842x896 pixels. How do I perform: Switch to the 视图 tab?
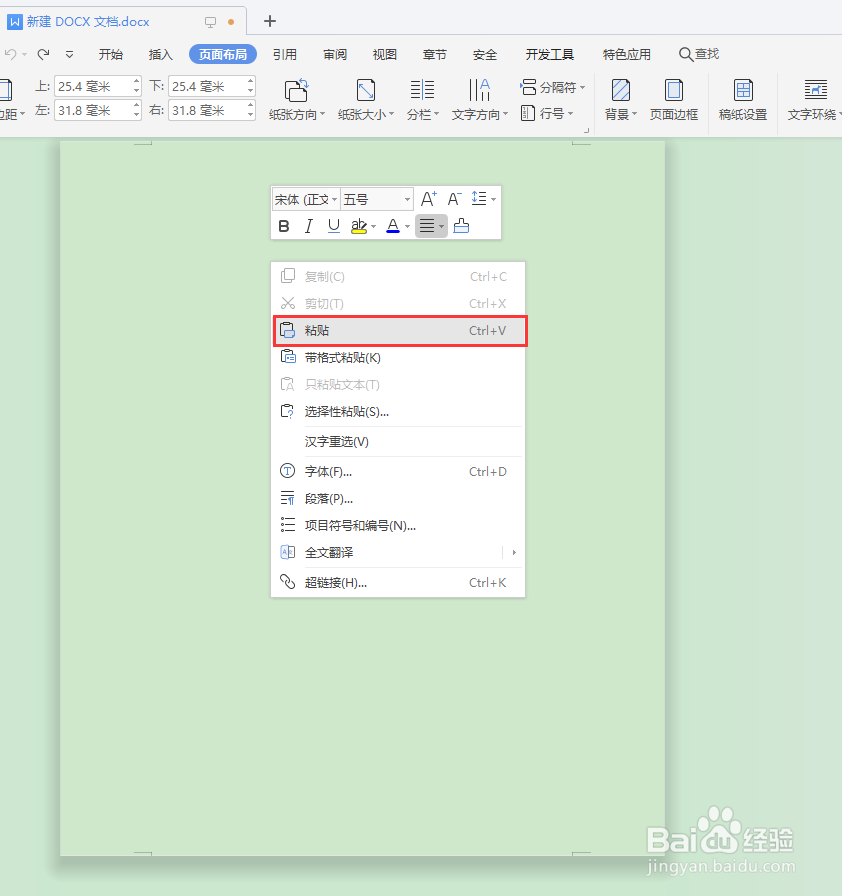click(384, 54)
